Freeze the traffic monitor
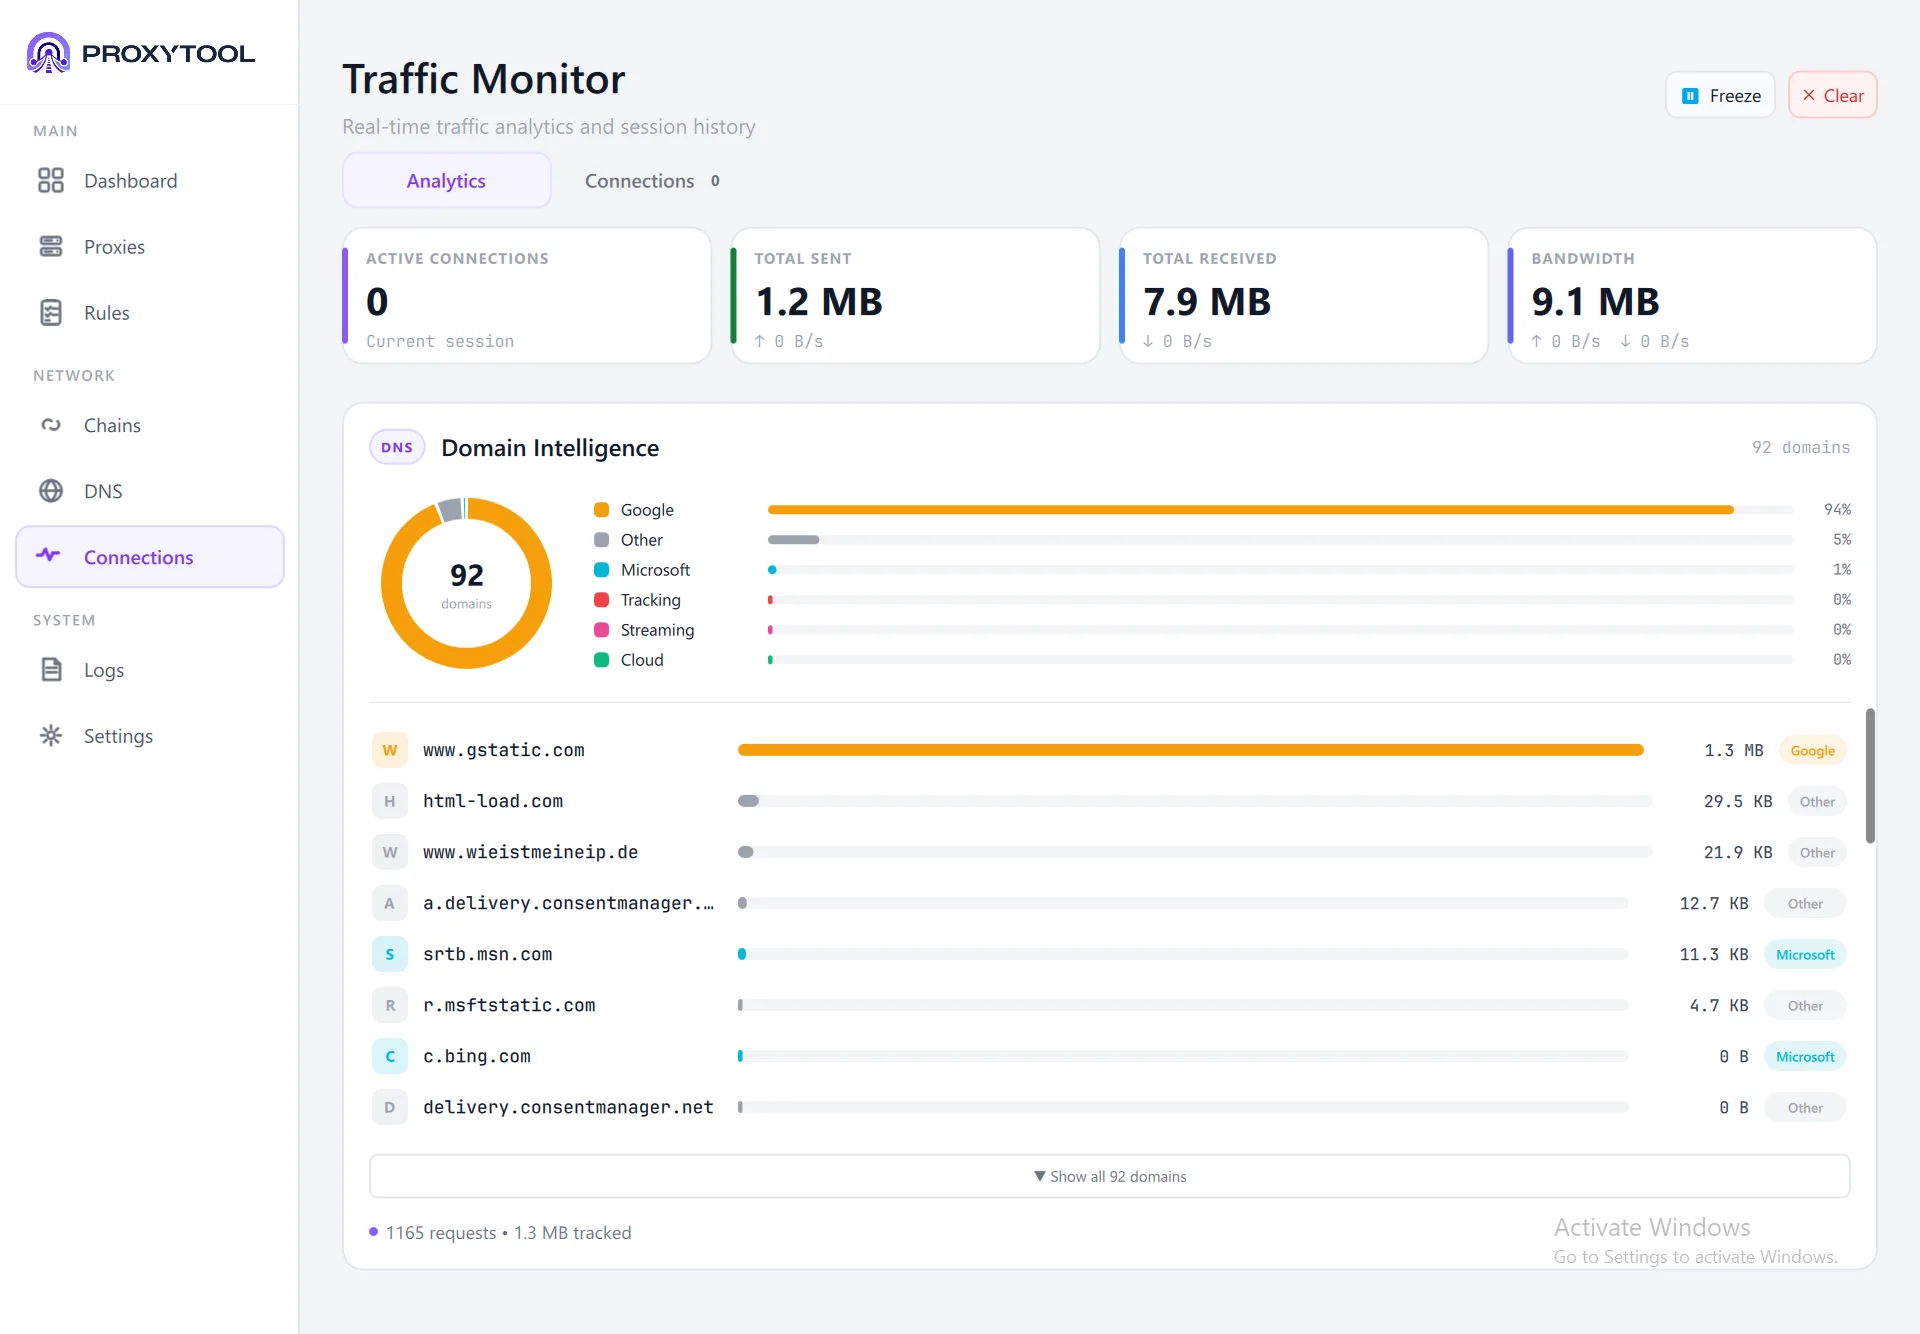Image resolution: width=1920 pixels, height=1334 pixels. pyautogui.click(x=1720, y=95)
